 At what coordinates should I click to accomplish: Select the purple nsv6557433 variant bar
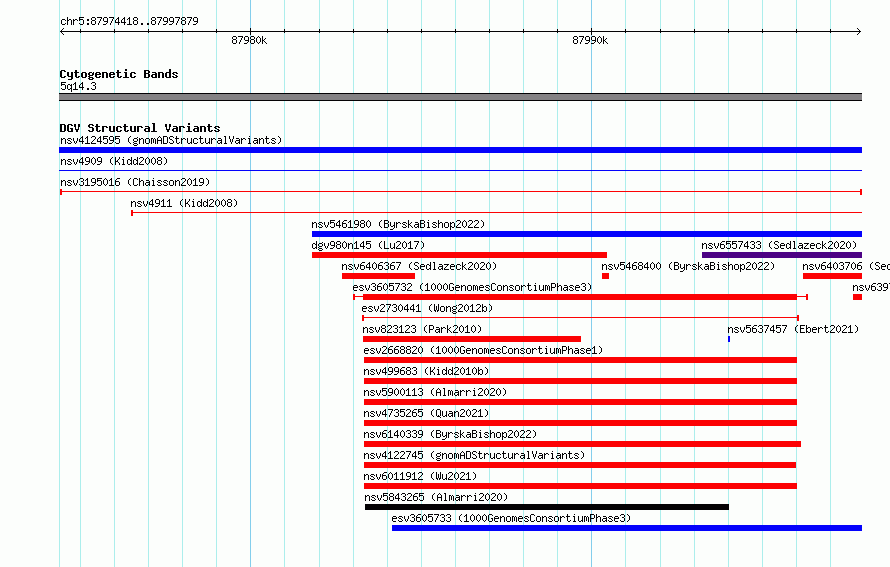(x=782, y=255)
